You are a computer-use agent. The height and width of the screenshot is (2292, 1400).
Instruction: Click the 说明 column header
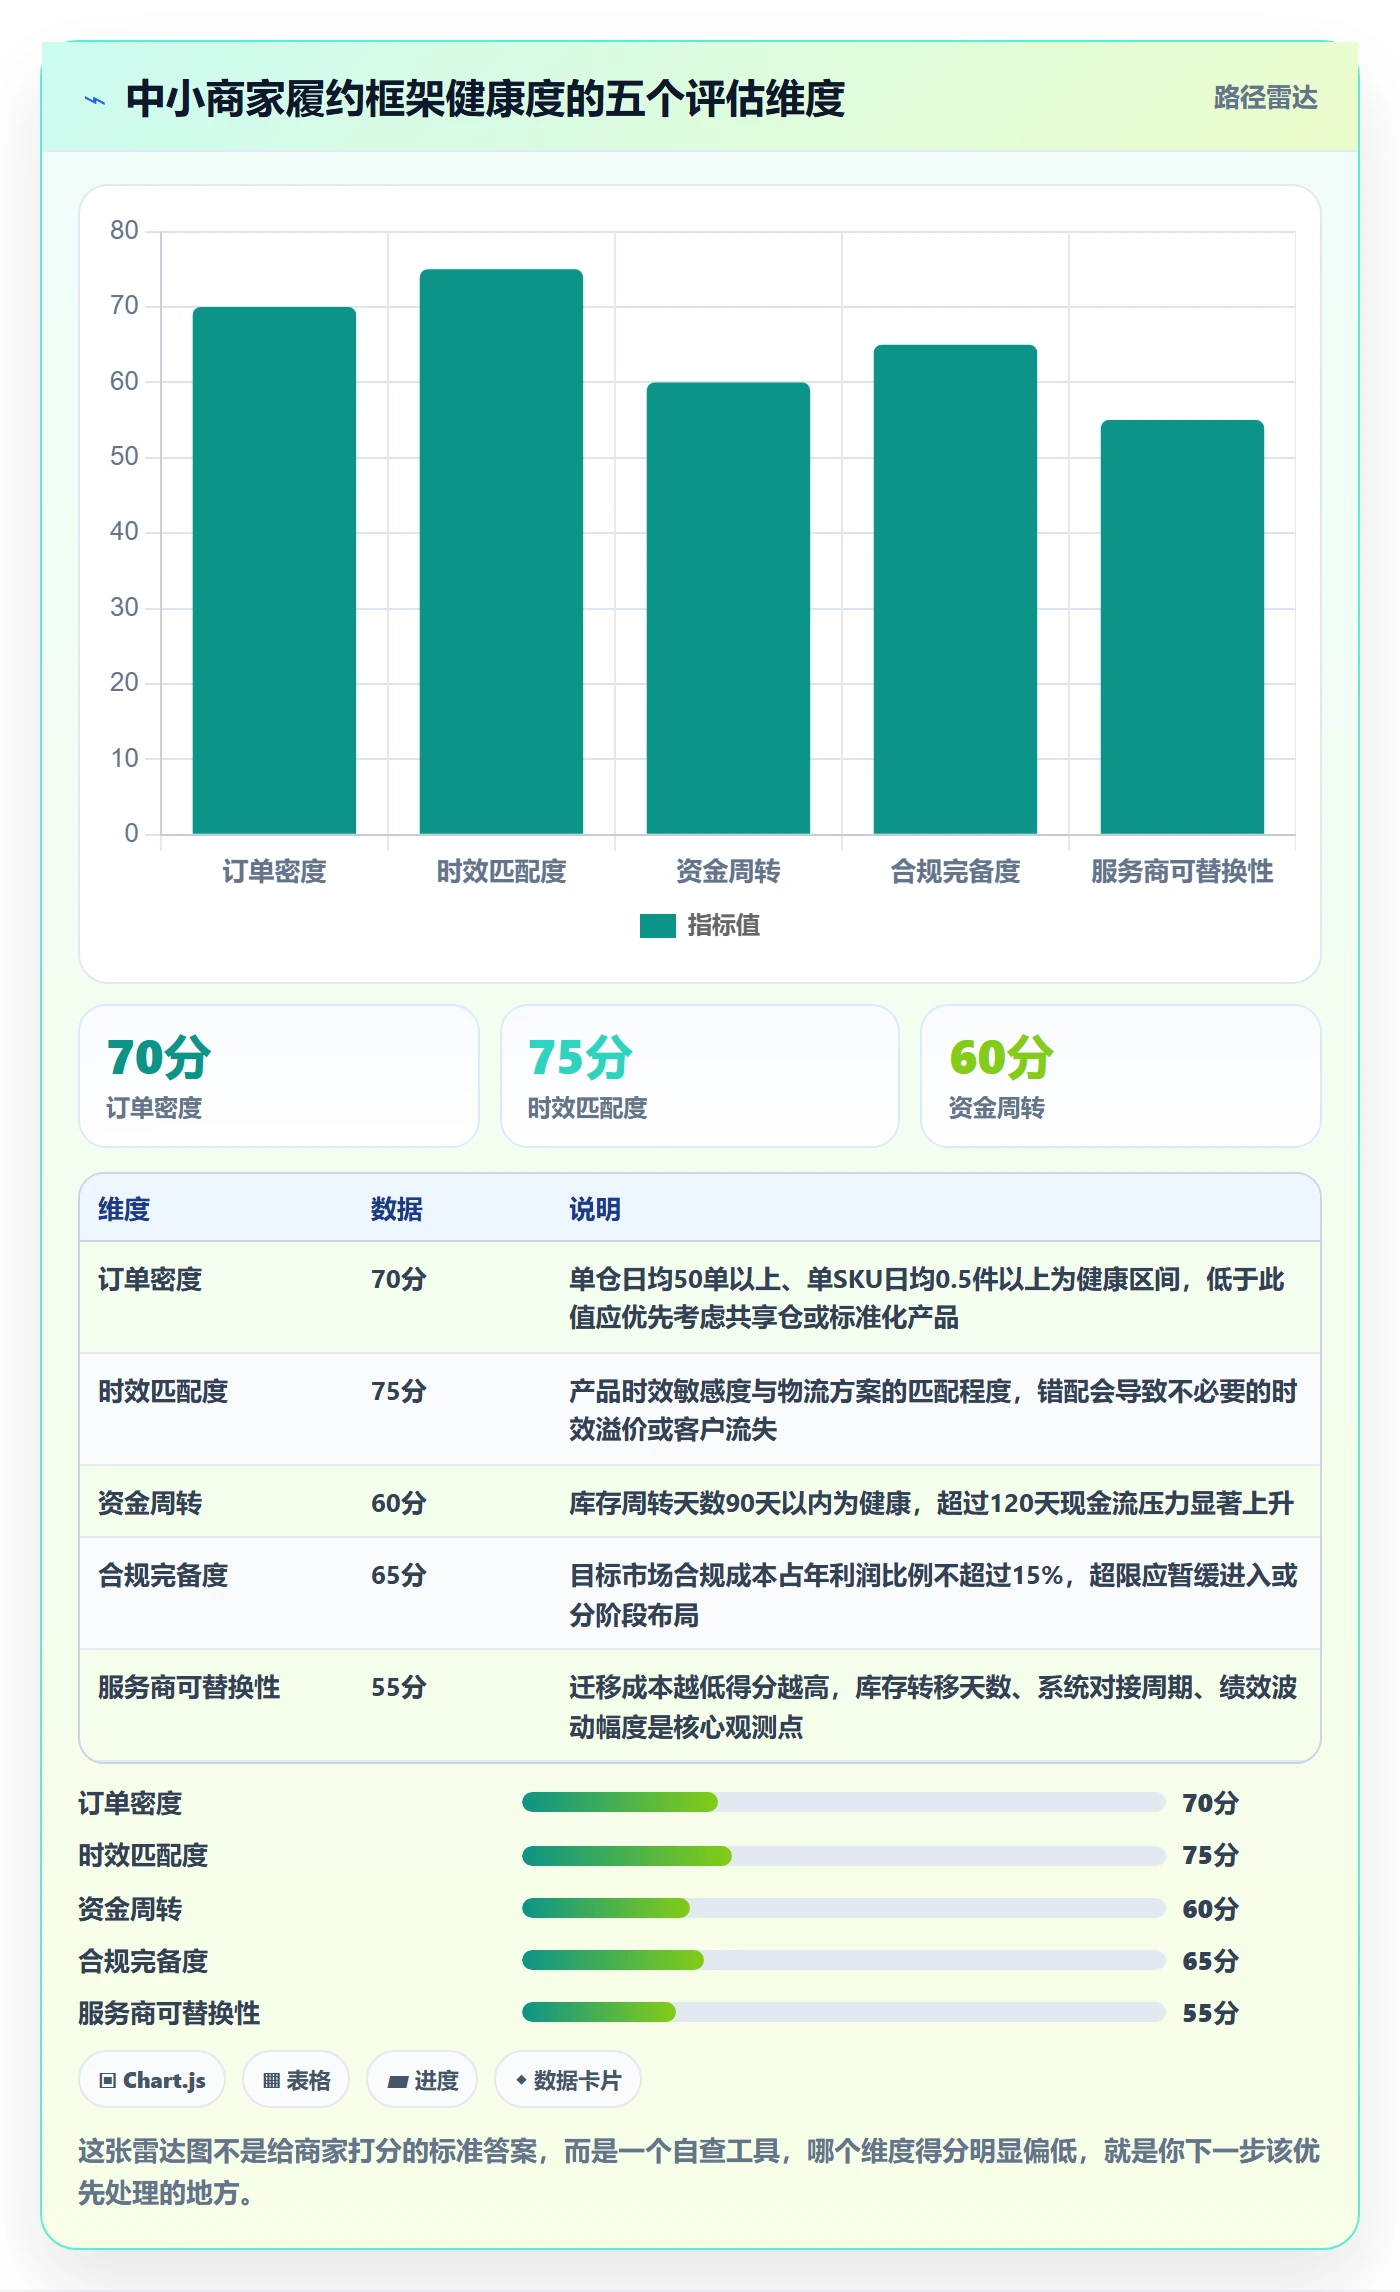tap(595, 1209)
